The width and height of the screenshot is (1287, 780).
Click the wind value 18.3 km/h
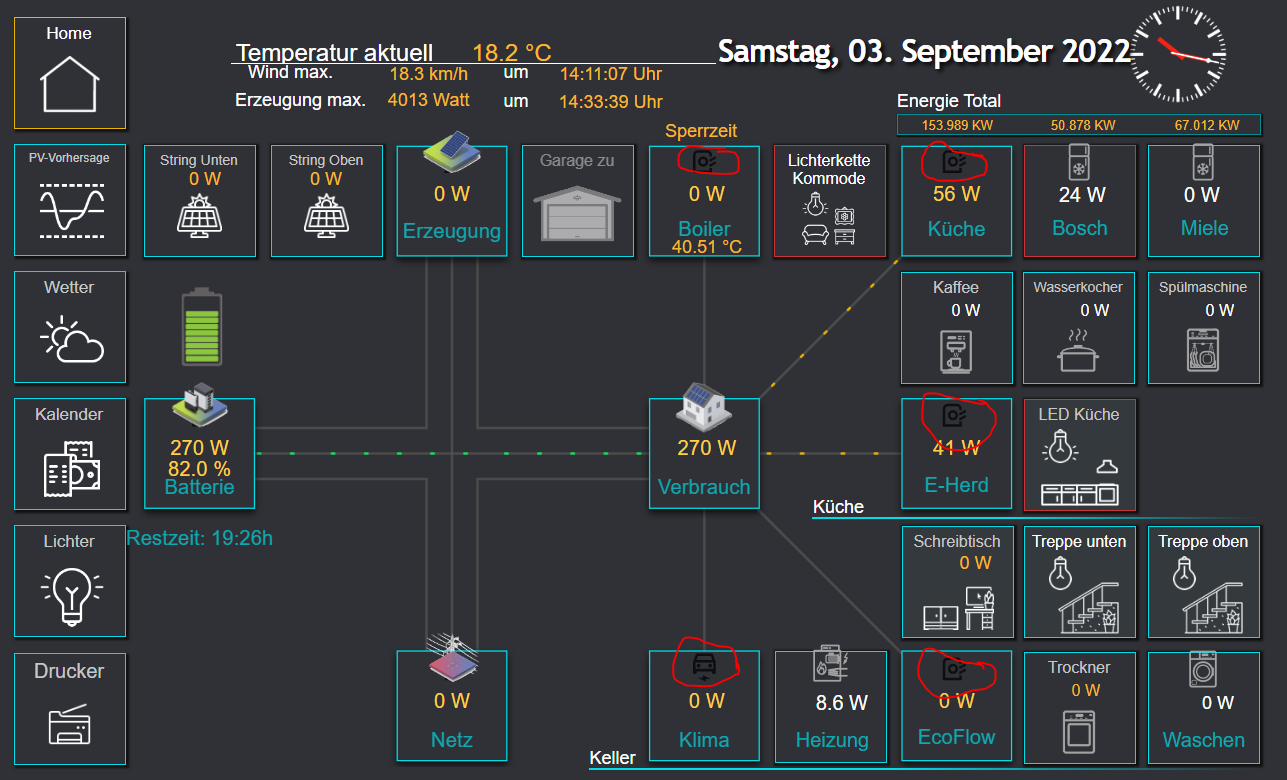(429, 74)
